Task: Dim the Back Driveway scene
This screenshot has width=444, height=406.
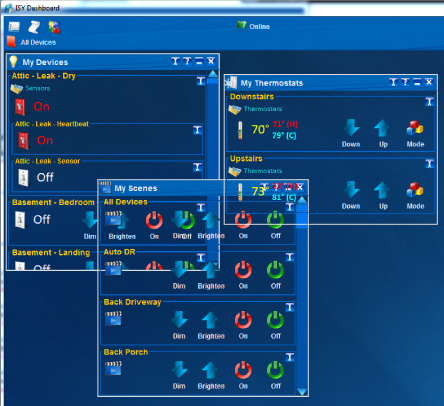Action: coord(179,319)
